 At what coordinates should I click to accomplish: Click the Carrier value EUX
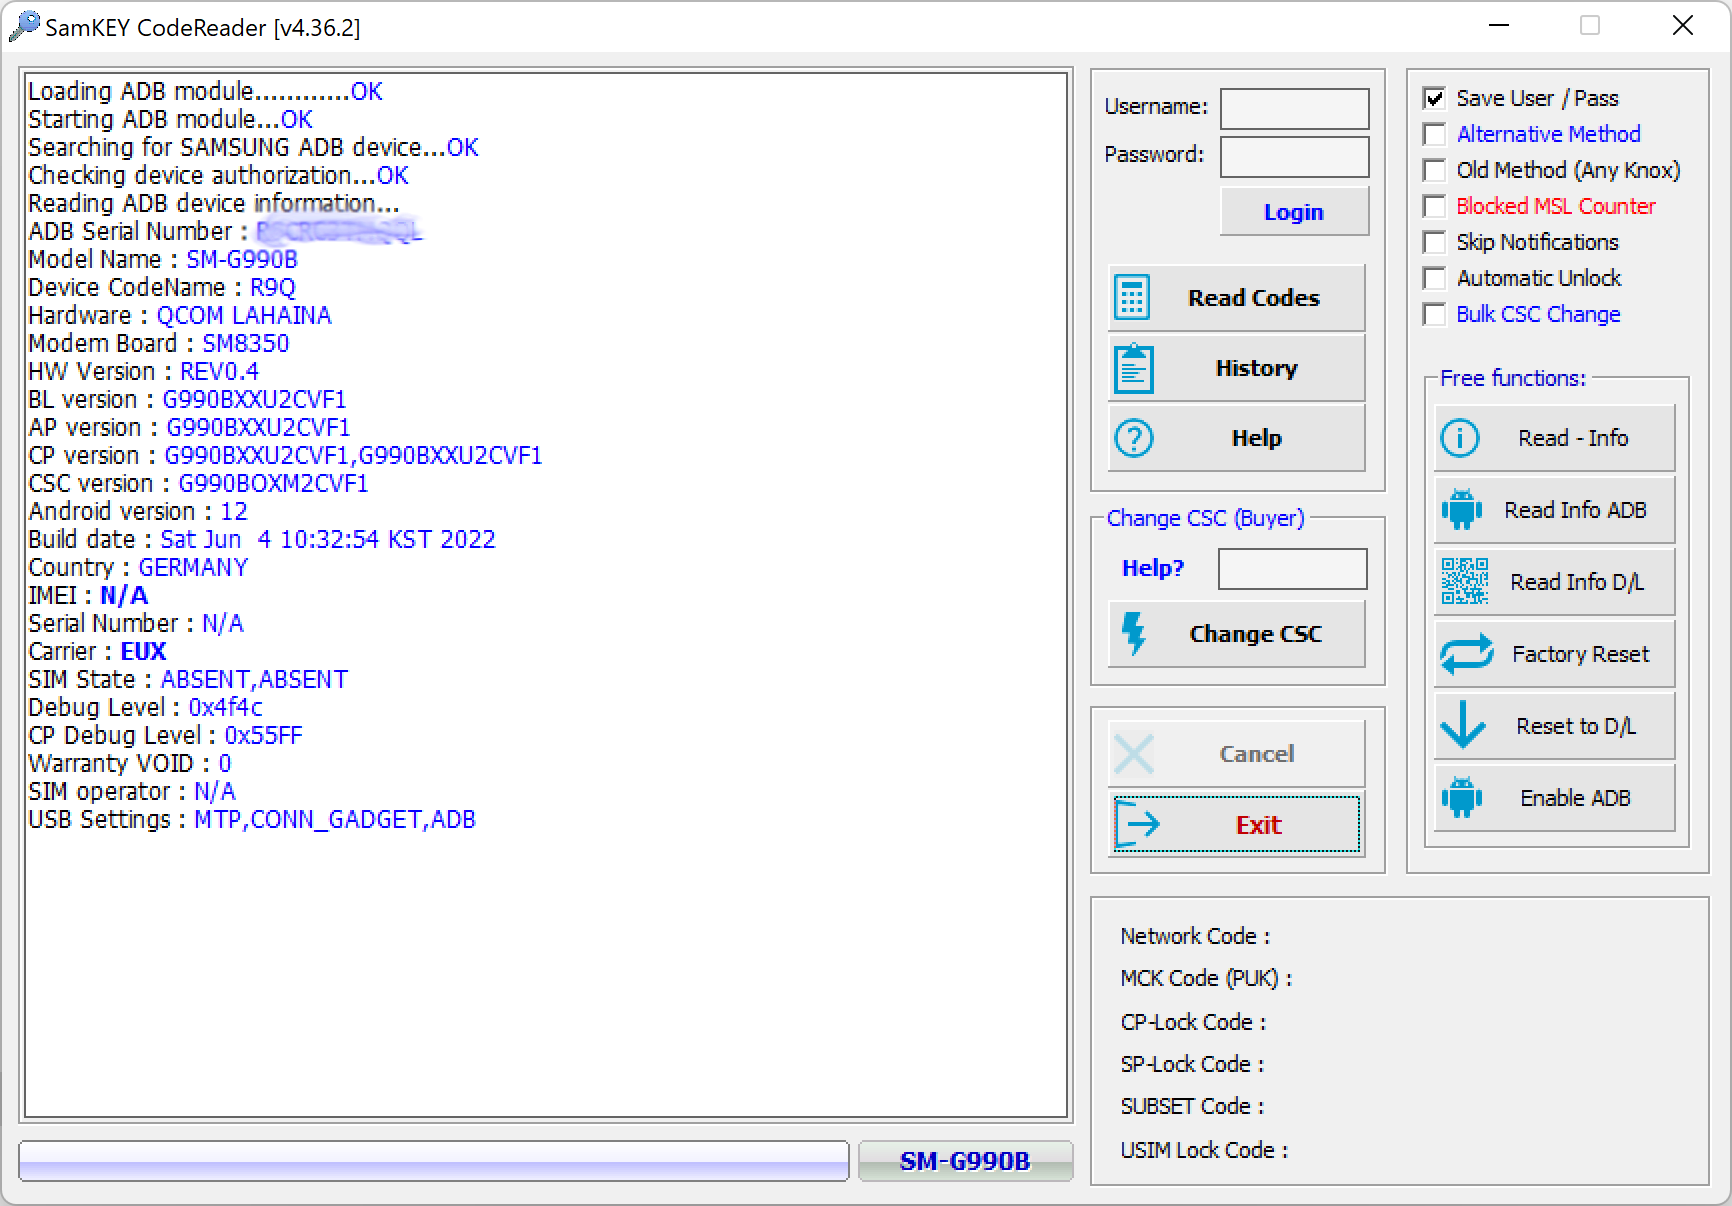point(143,651)
